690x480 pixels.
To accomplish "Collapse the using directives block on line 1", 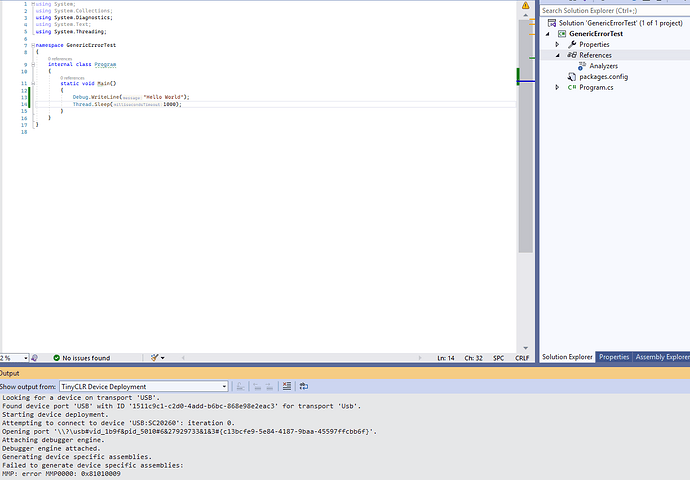I will coord(33,4).
